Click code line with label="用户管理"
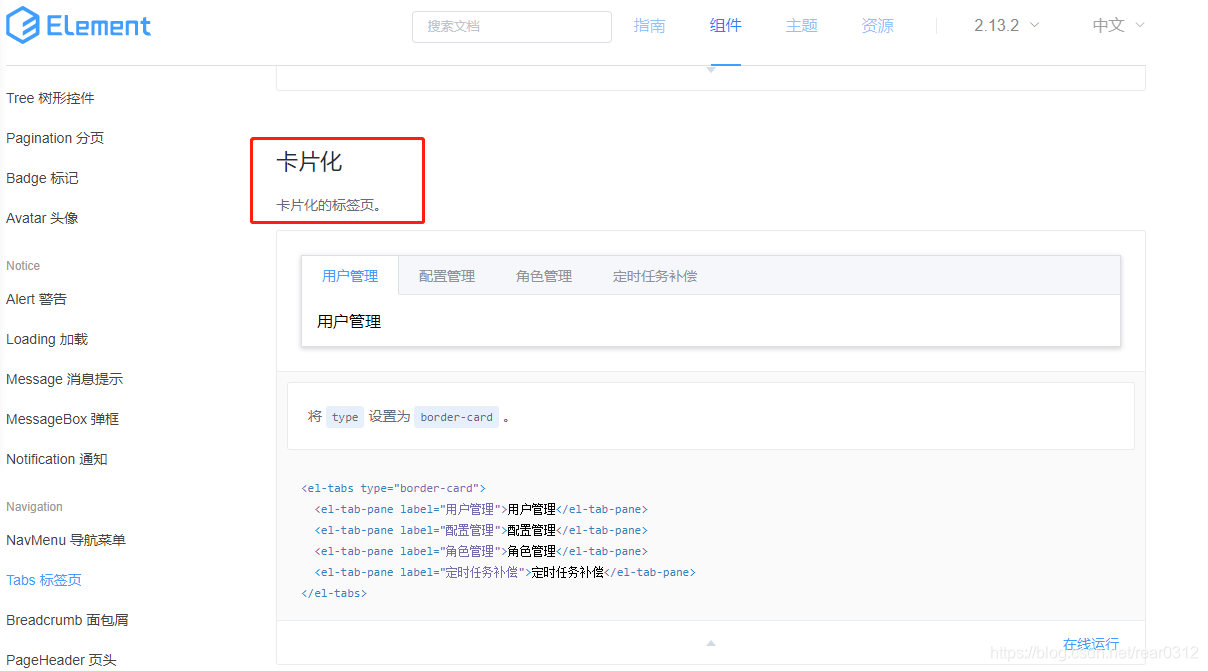 click(481, 509)
